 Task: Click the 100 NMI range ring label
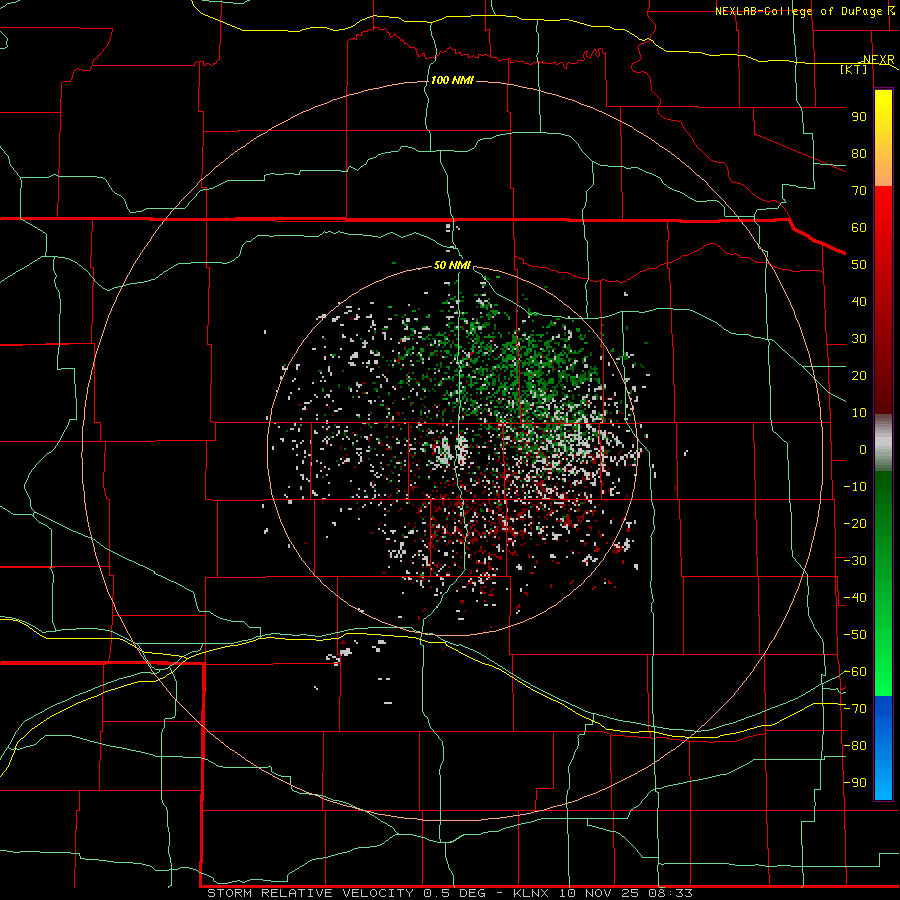pos(452,80)
